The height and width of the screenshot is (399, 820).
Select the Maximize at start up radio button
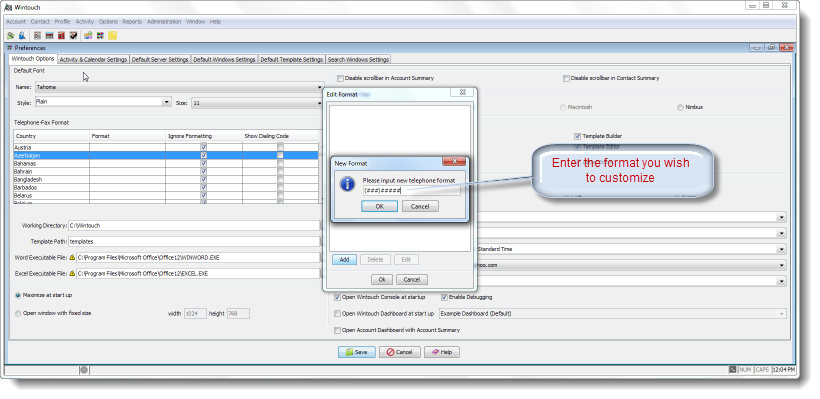(x=18, y=295)
